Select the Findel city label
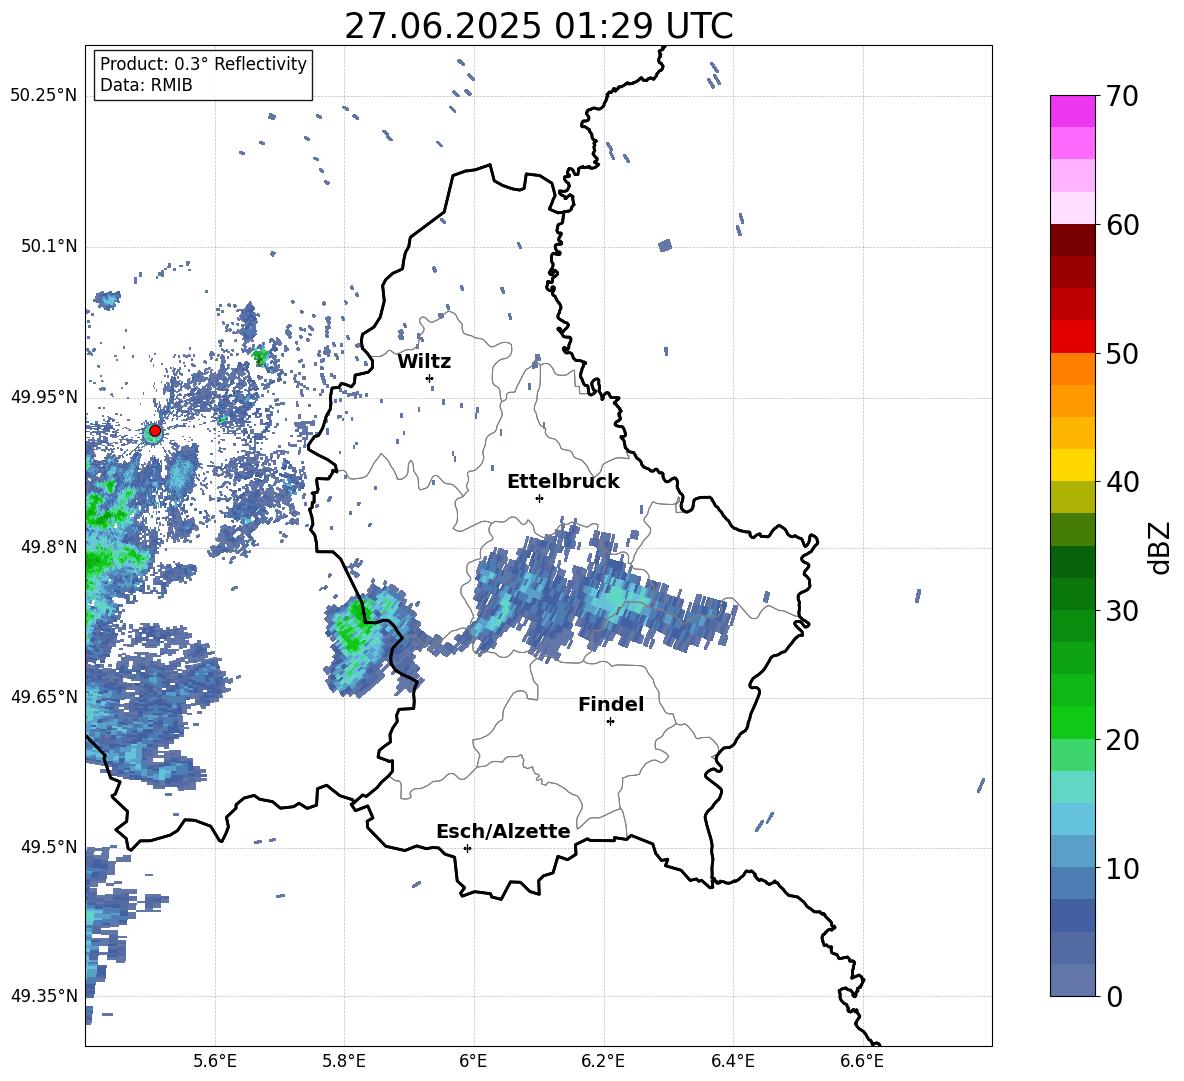 click(611, 704)
